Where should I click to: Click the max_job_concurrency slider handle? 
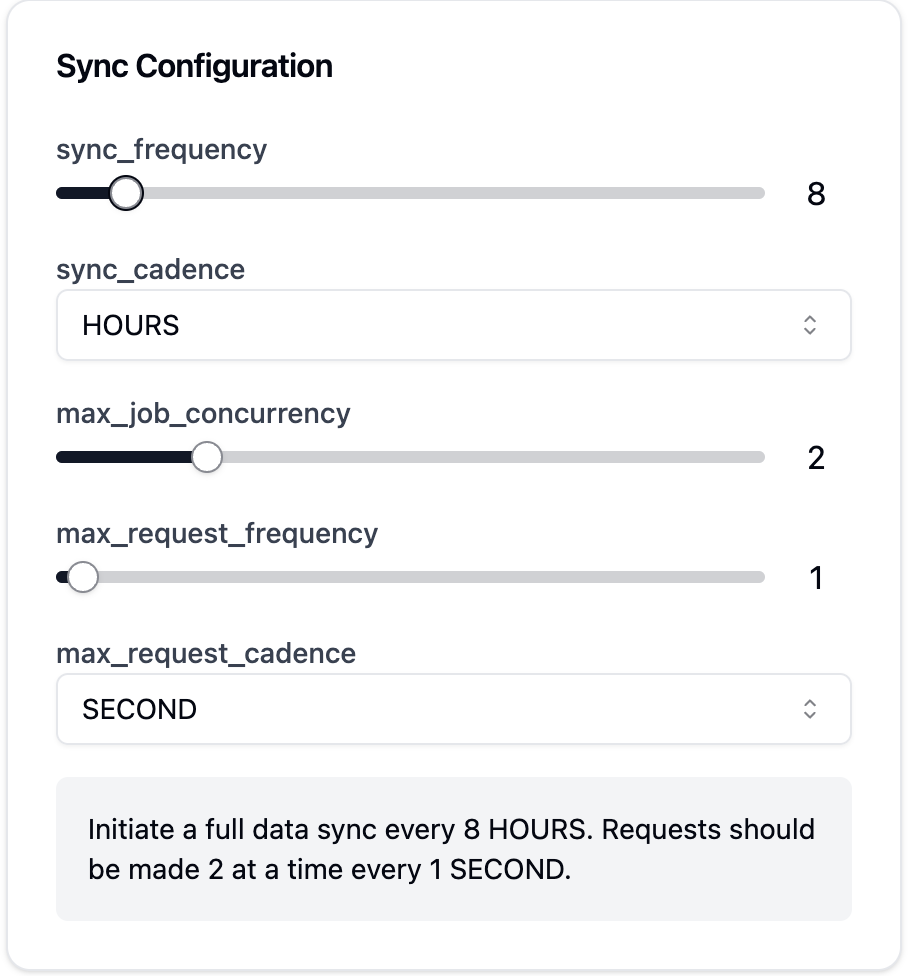pyautogui.click(x=207, y=457)
